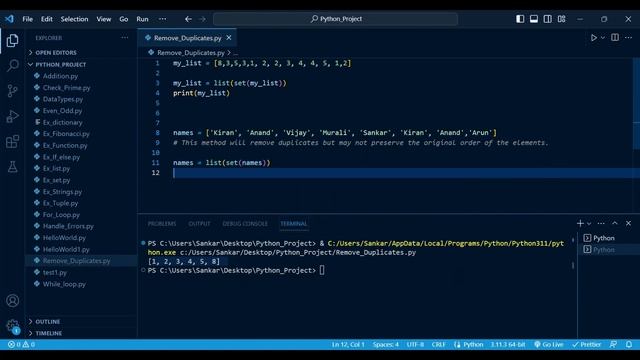Screen dimensions: 640x360
Task: Expand the Outline section
Action: [47, 322]
